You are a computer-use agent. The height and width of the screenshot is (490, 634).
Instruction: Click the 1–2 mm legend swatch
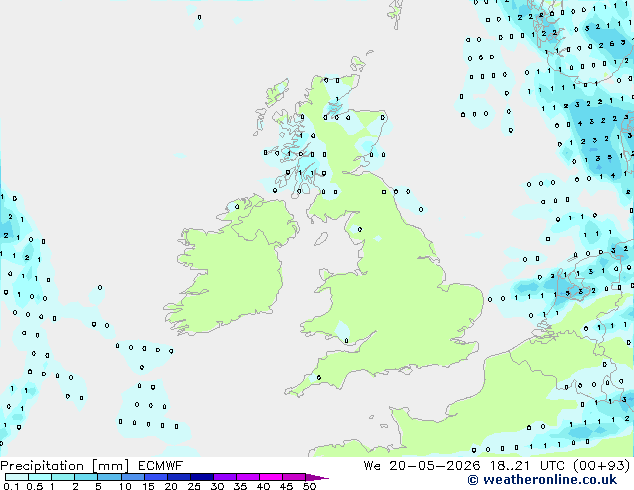click(x=63, y=477)
